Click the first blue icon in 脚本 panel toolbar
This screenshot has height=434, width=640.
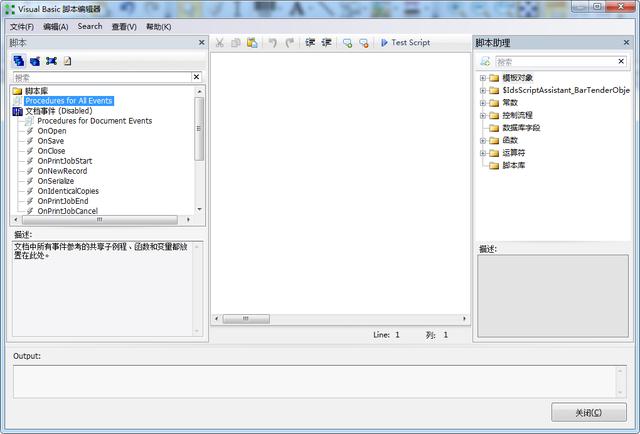point(18,61)
